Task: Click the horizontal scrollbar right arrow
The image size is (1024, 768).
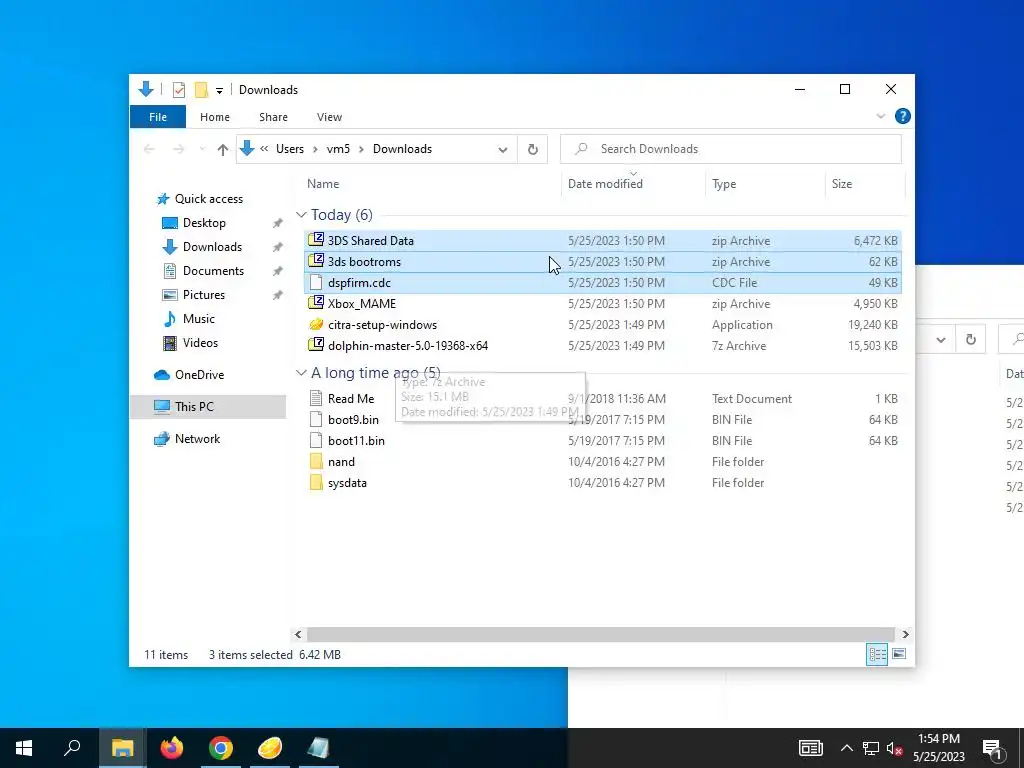Action: [x=905, y=634]
